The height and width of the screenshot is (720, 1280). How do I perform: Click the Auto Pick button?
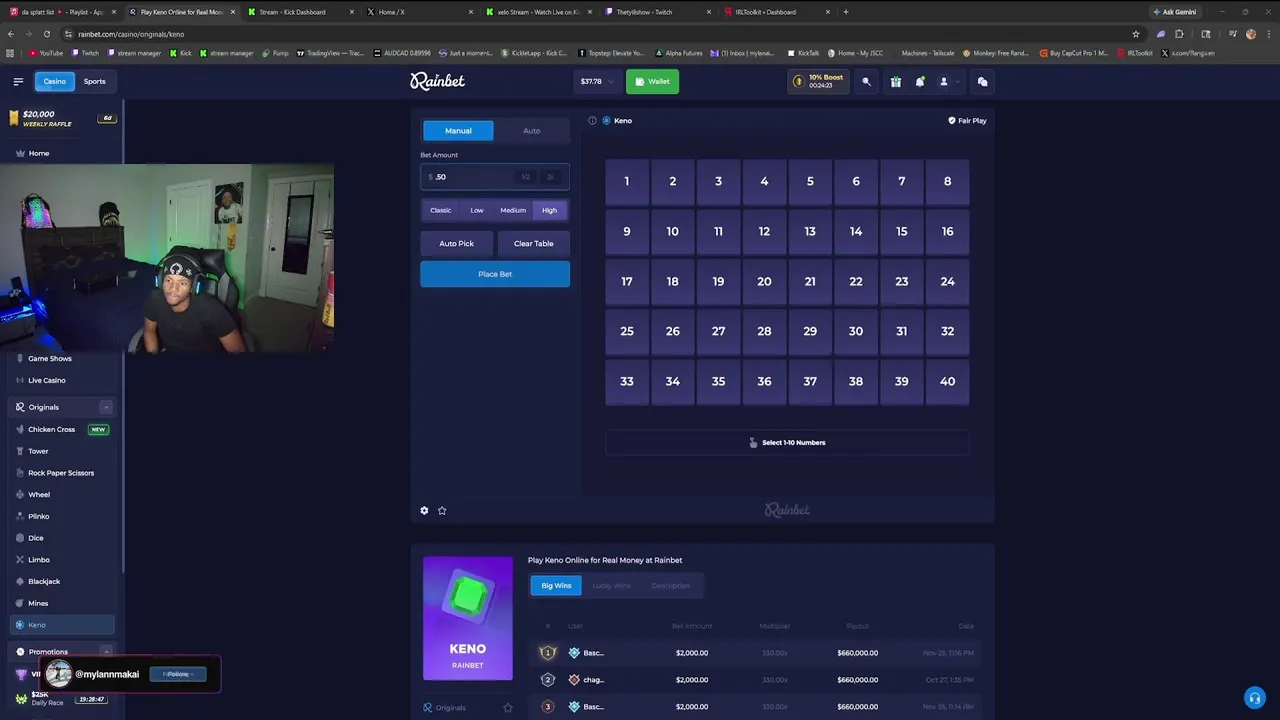pos(456,243)
